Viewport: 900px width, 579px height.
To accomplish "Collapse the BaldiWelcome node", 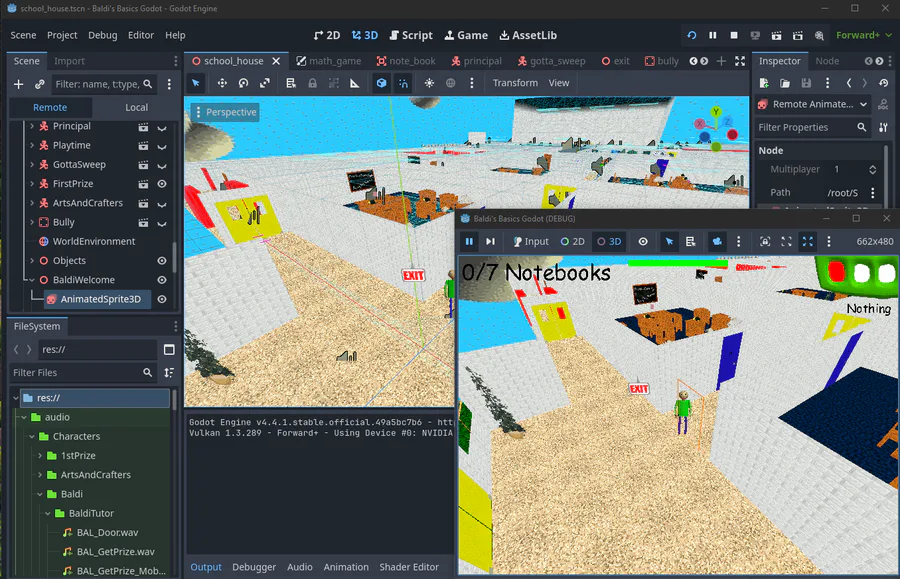I will pyautogui.click(x=32, y=280).
